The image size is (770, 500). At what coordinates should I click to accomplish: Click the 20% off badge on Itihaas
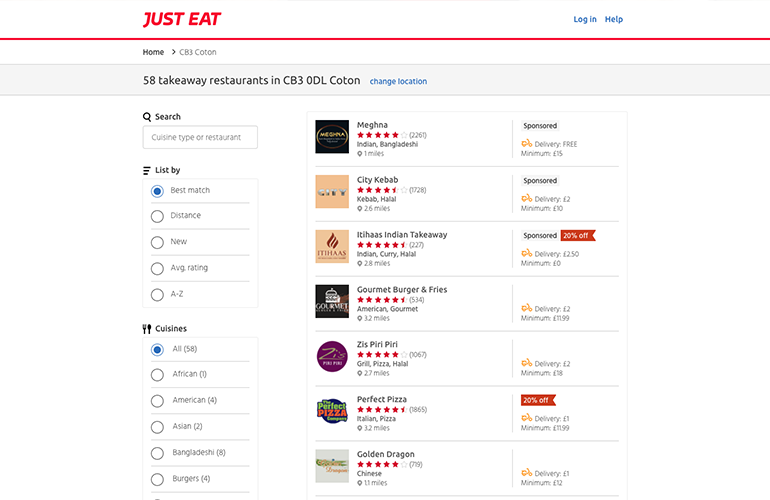(x=578, y=236)
